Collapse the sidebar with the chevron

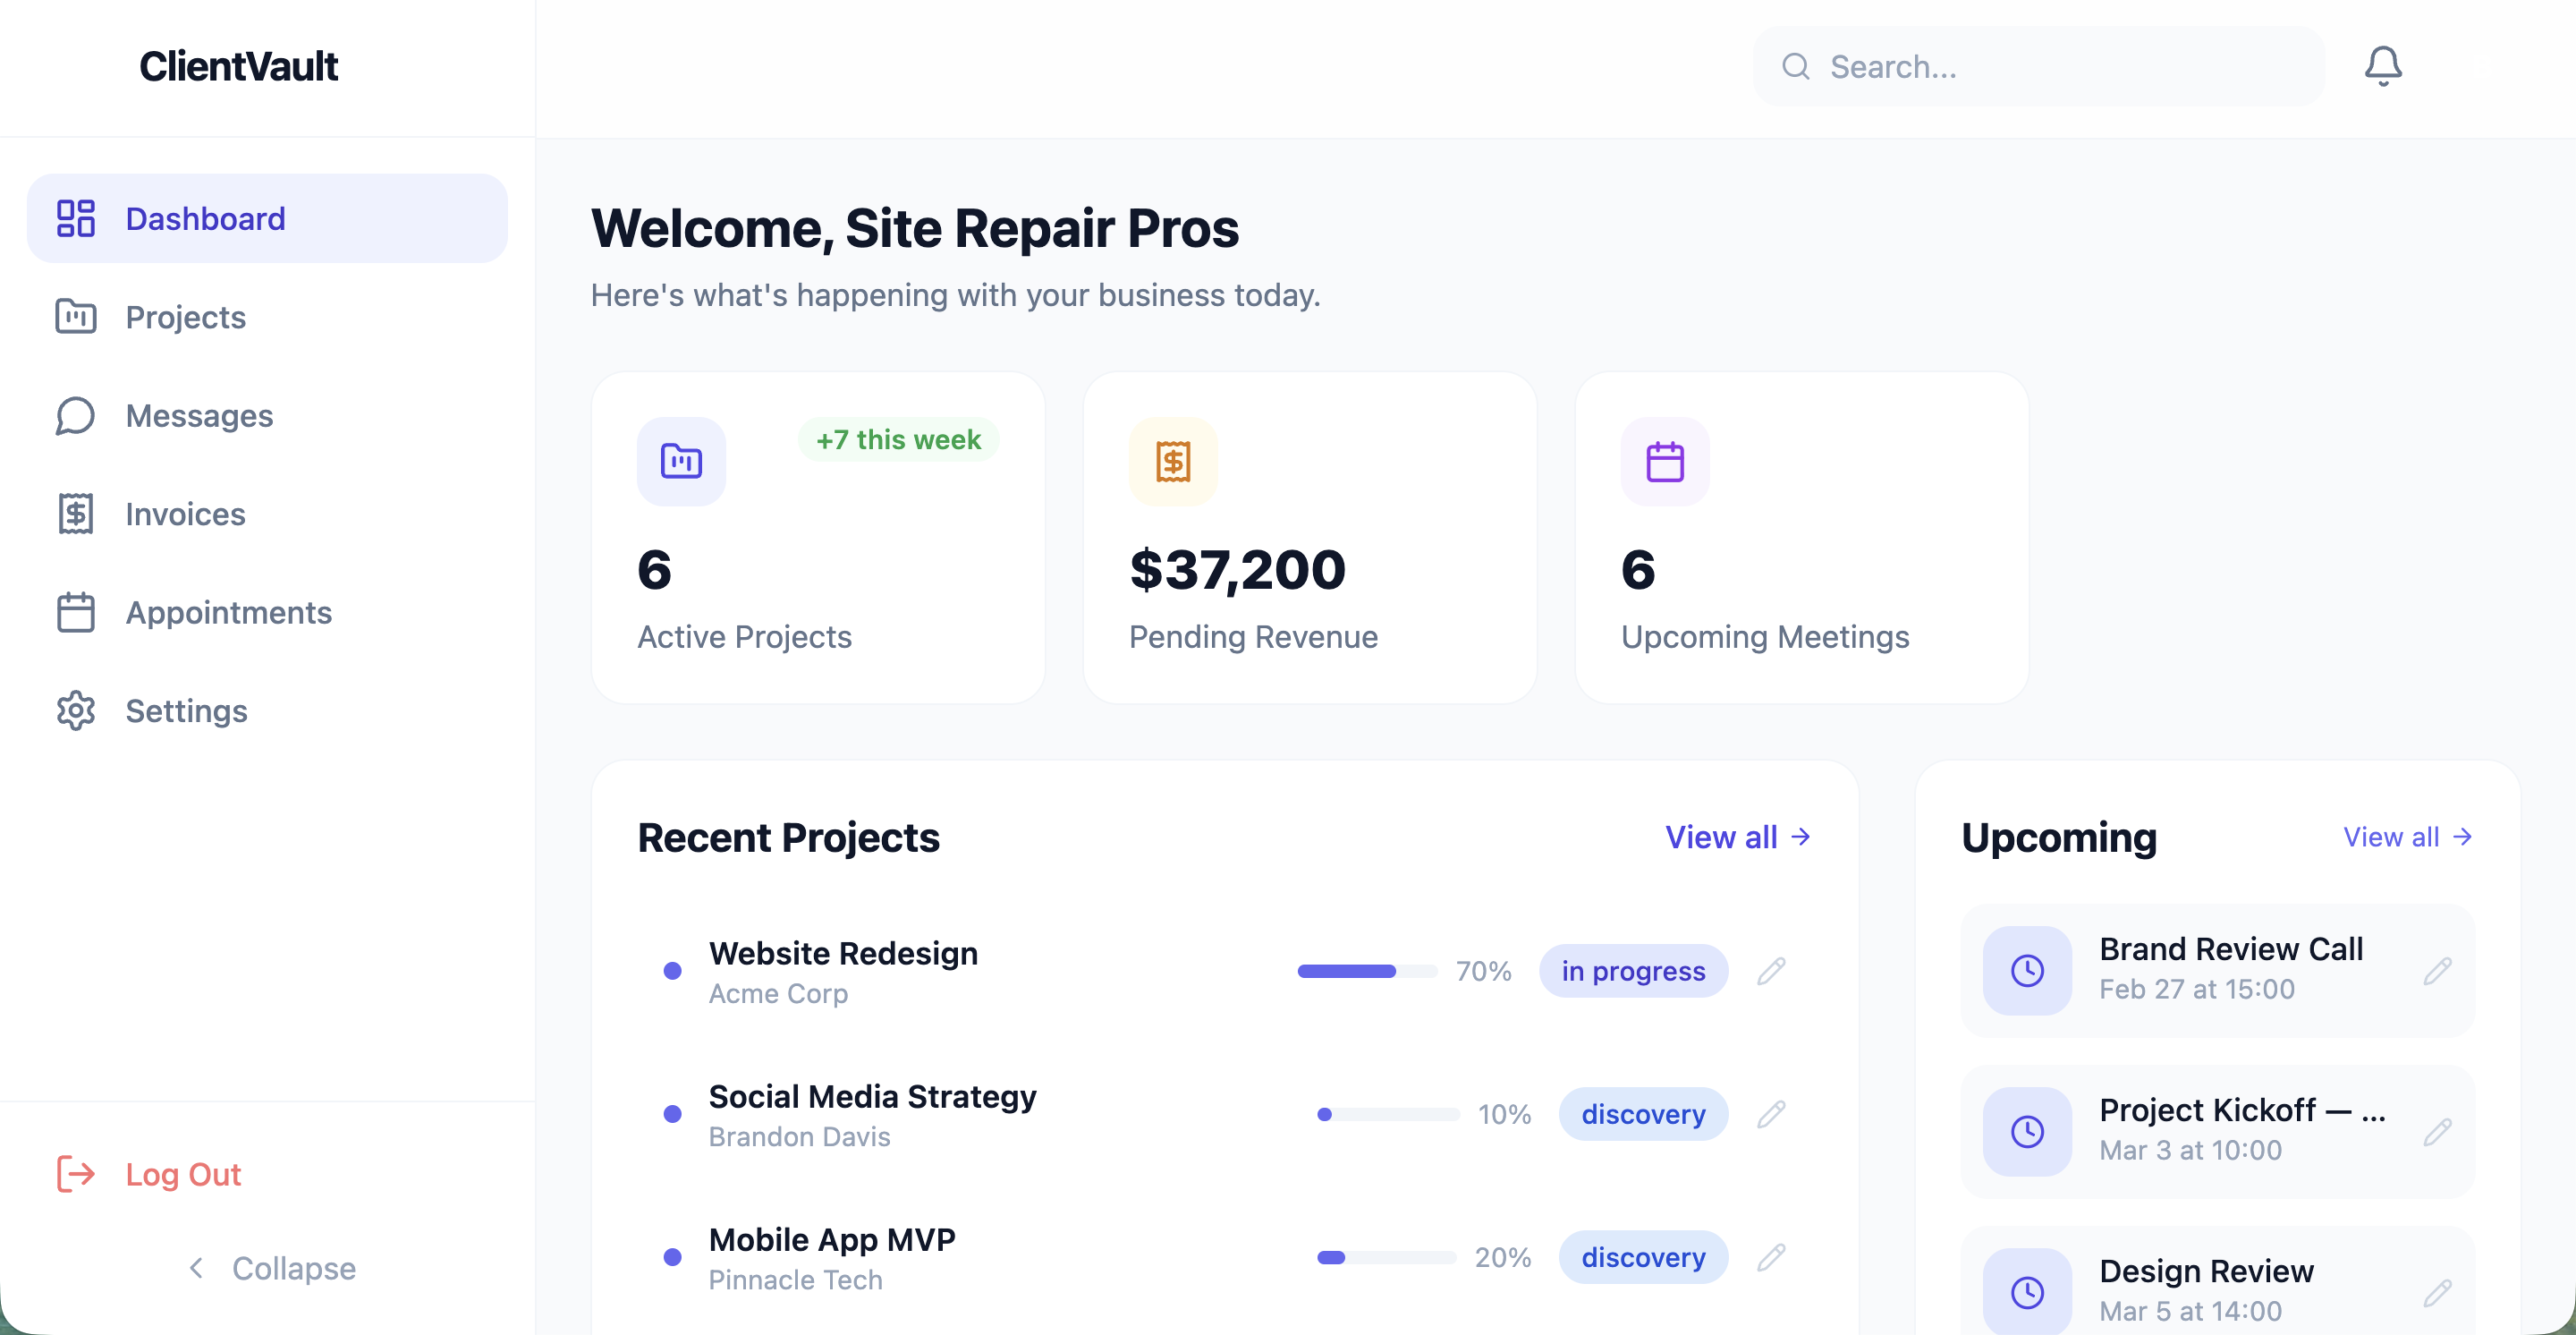pyautogui.click(x=196, y=1267)
